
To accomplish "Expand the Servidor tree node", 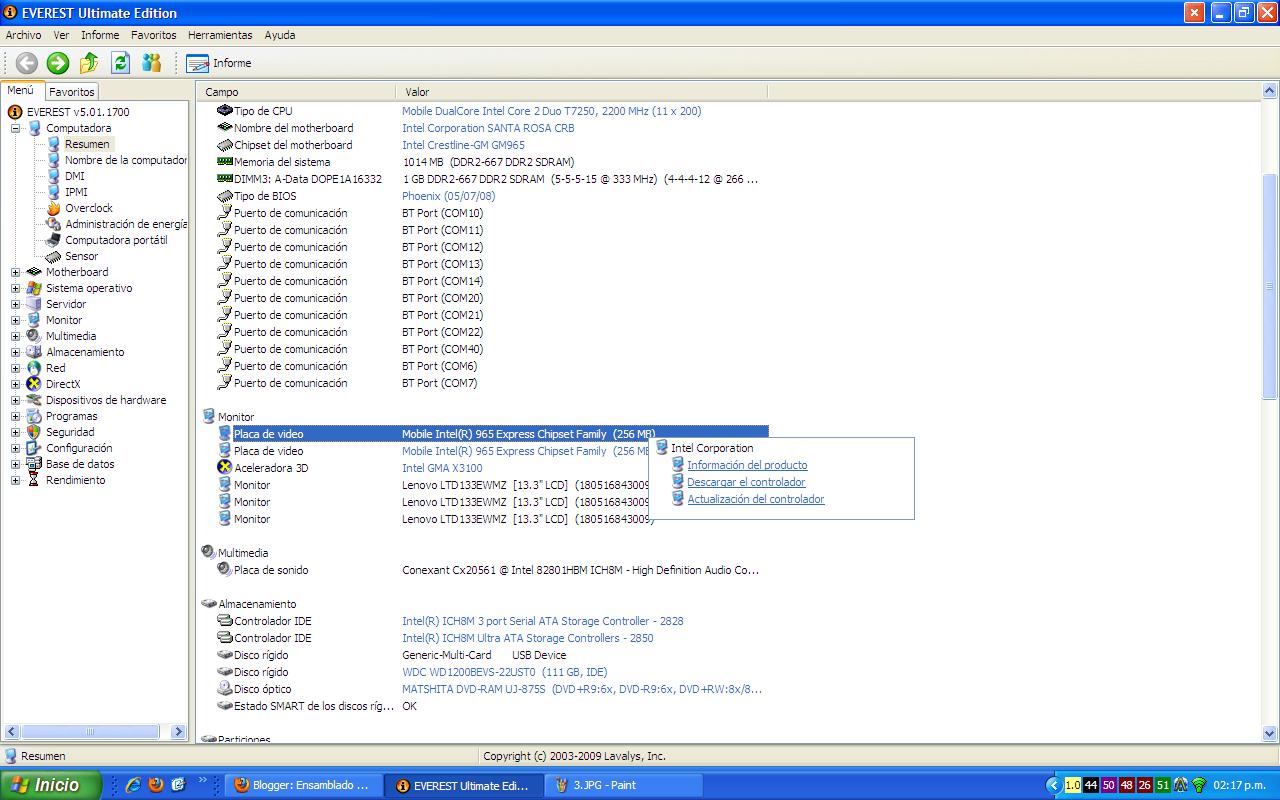I will coord(15,304).
